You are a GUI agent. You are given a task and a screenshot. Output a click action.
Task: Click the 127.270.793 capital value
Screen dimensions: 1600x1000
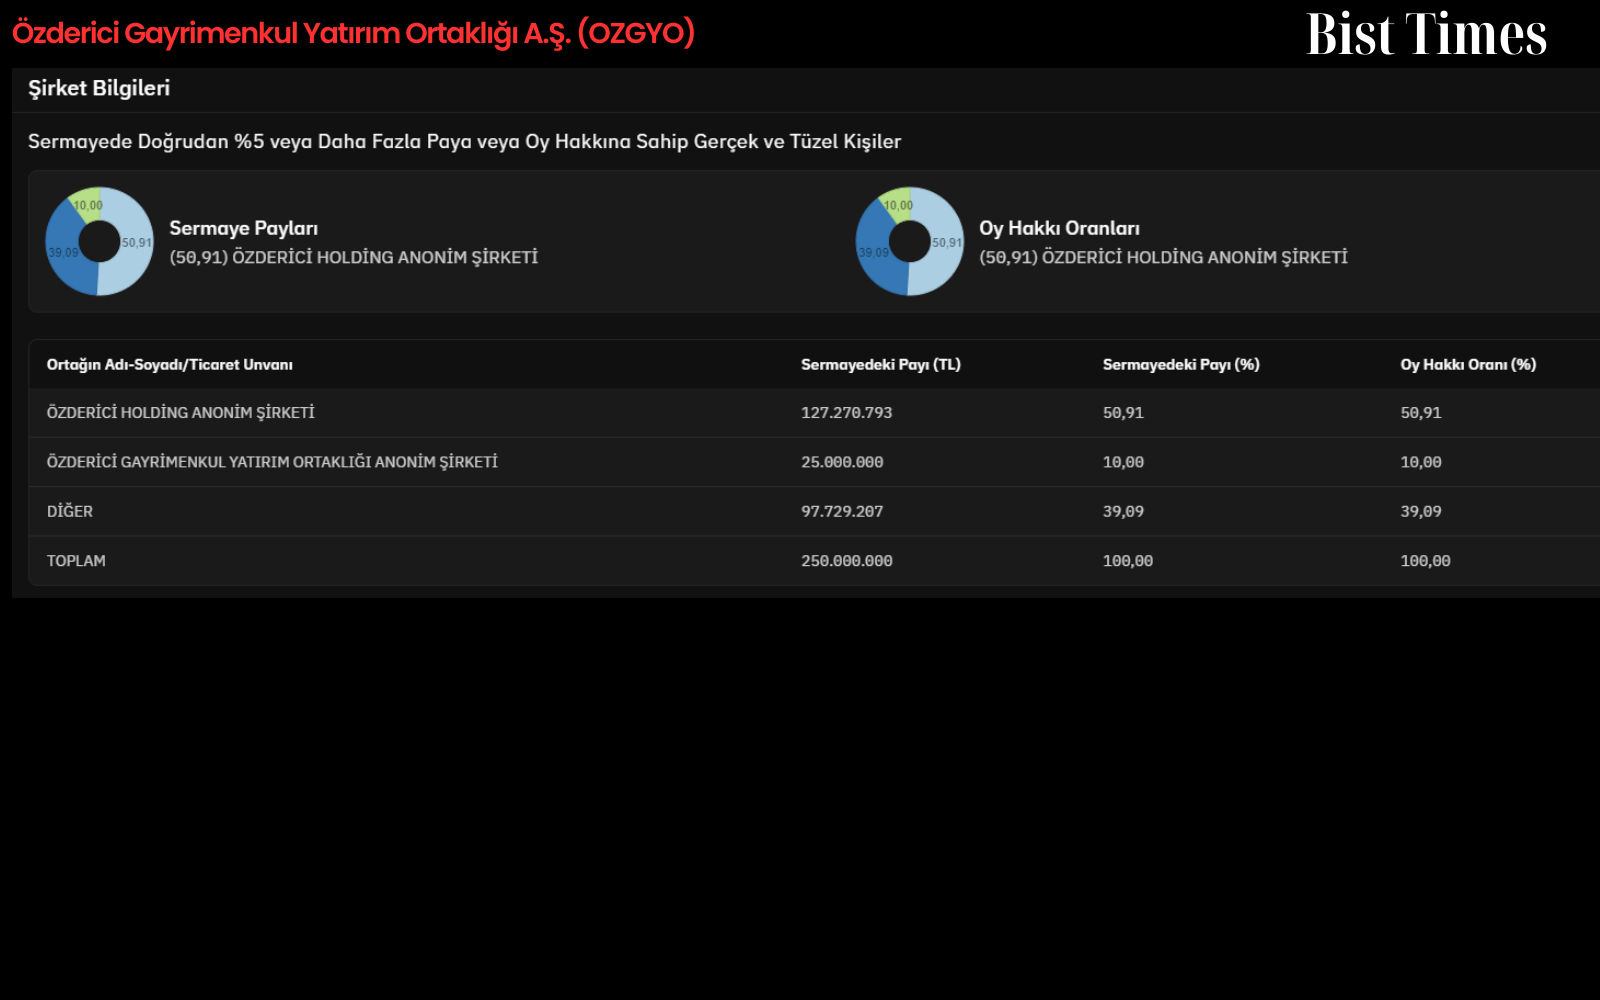point(847,413)
